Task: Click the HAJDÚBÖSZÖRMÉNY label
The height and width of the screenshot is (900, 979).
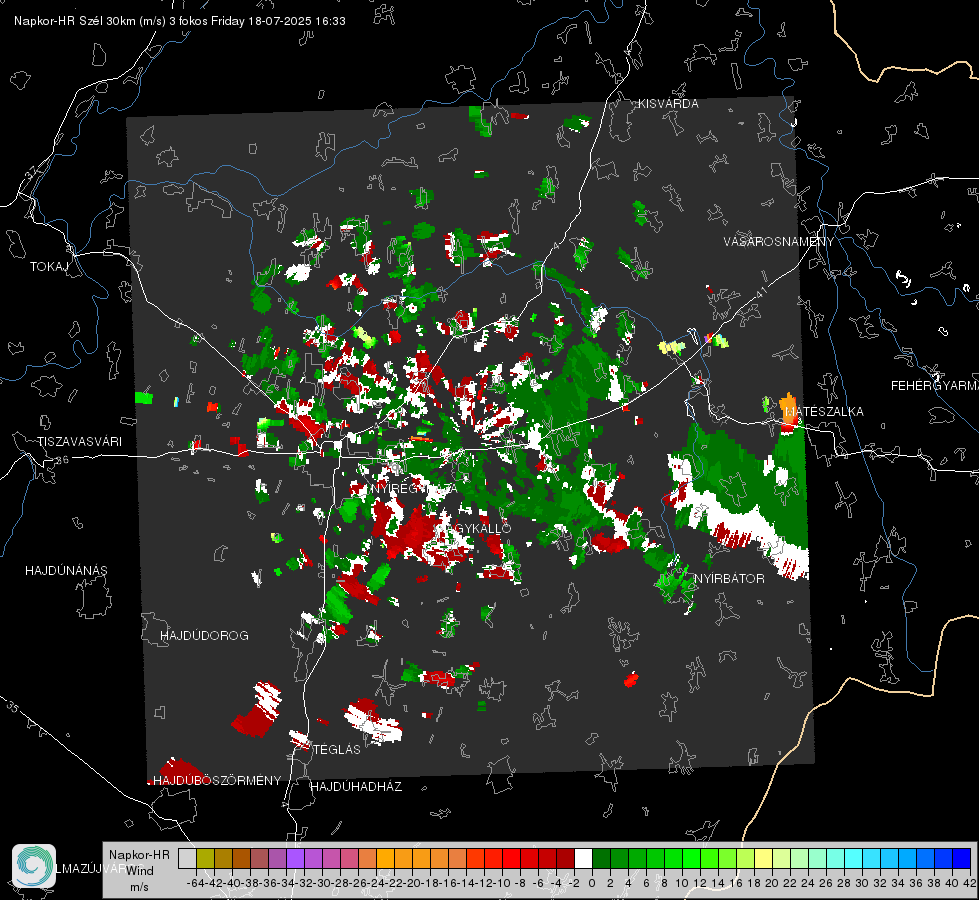Action: click(217, 781)
